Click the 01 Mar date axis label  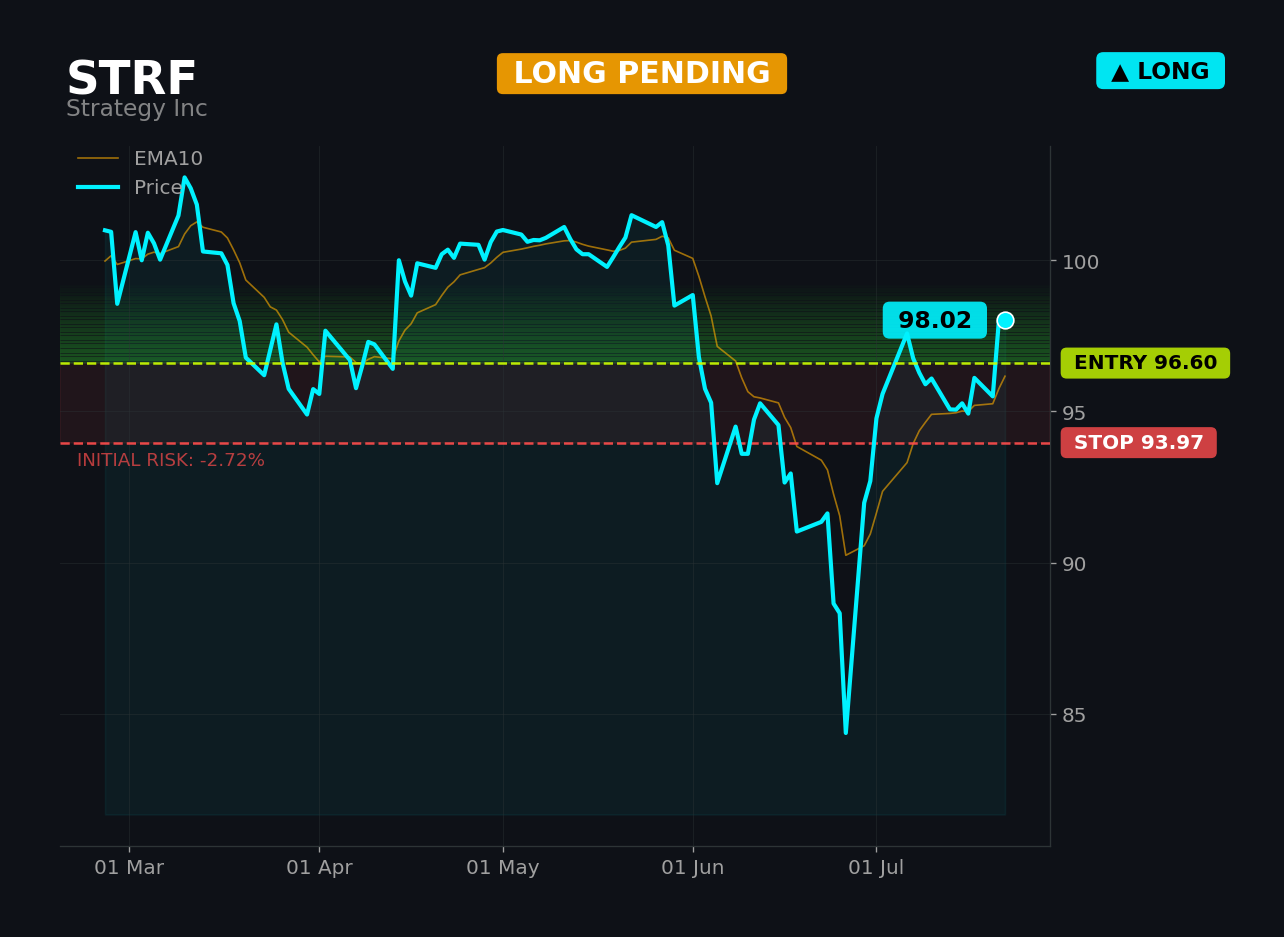(129, 868)
